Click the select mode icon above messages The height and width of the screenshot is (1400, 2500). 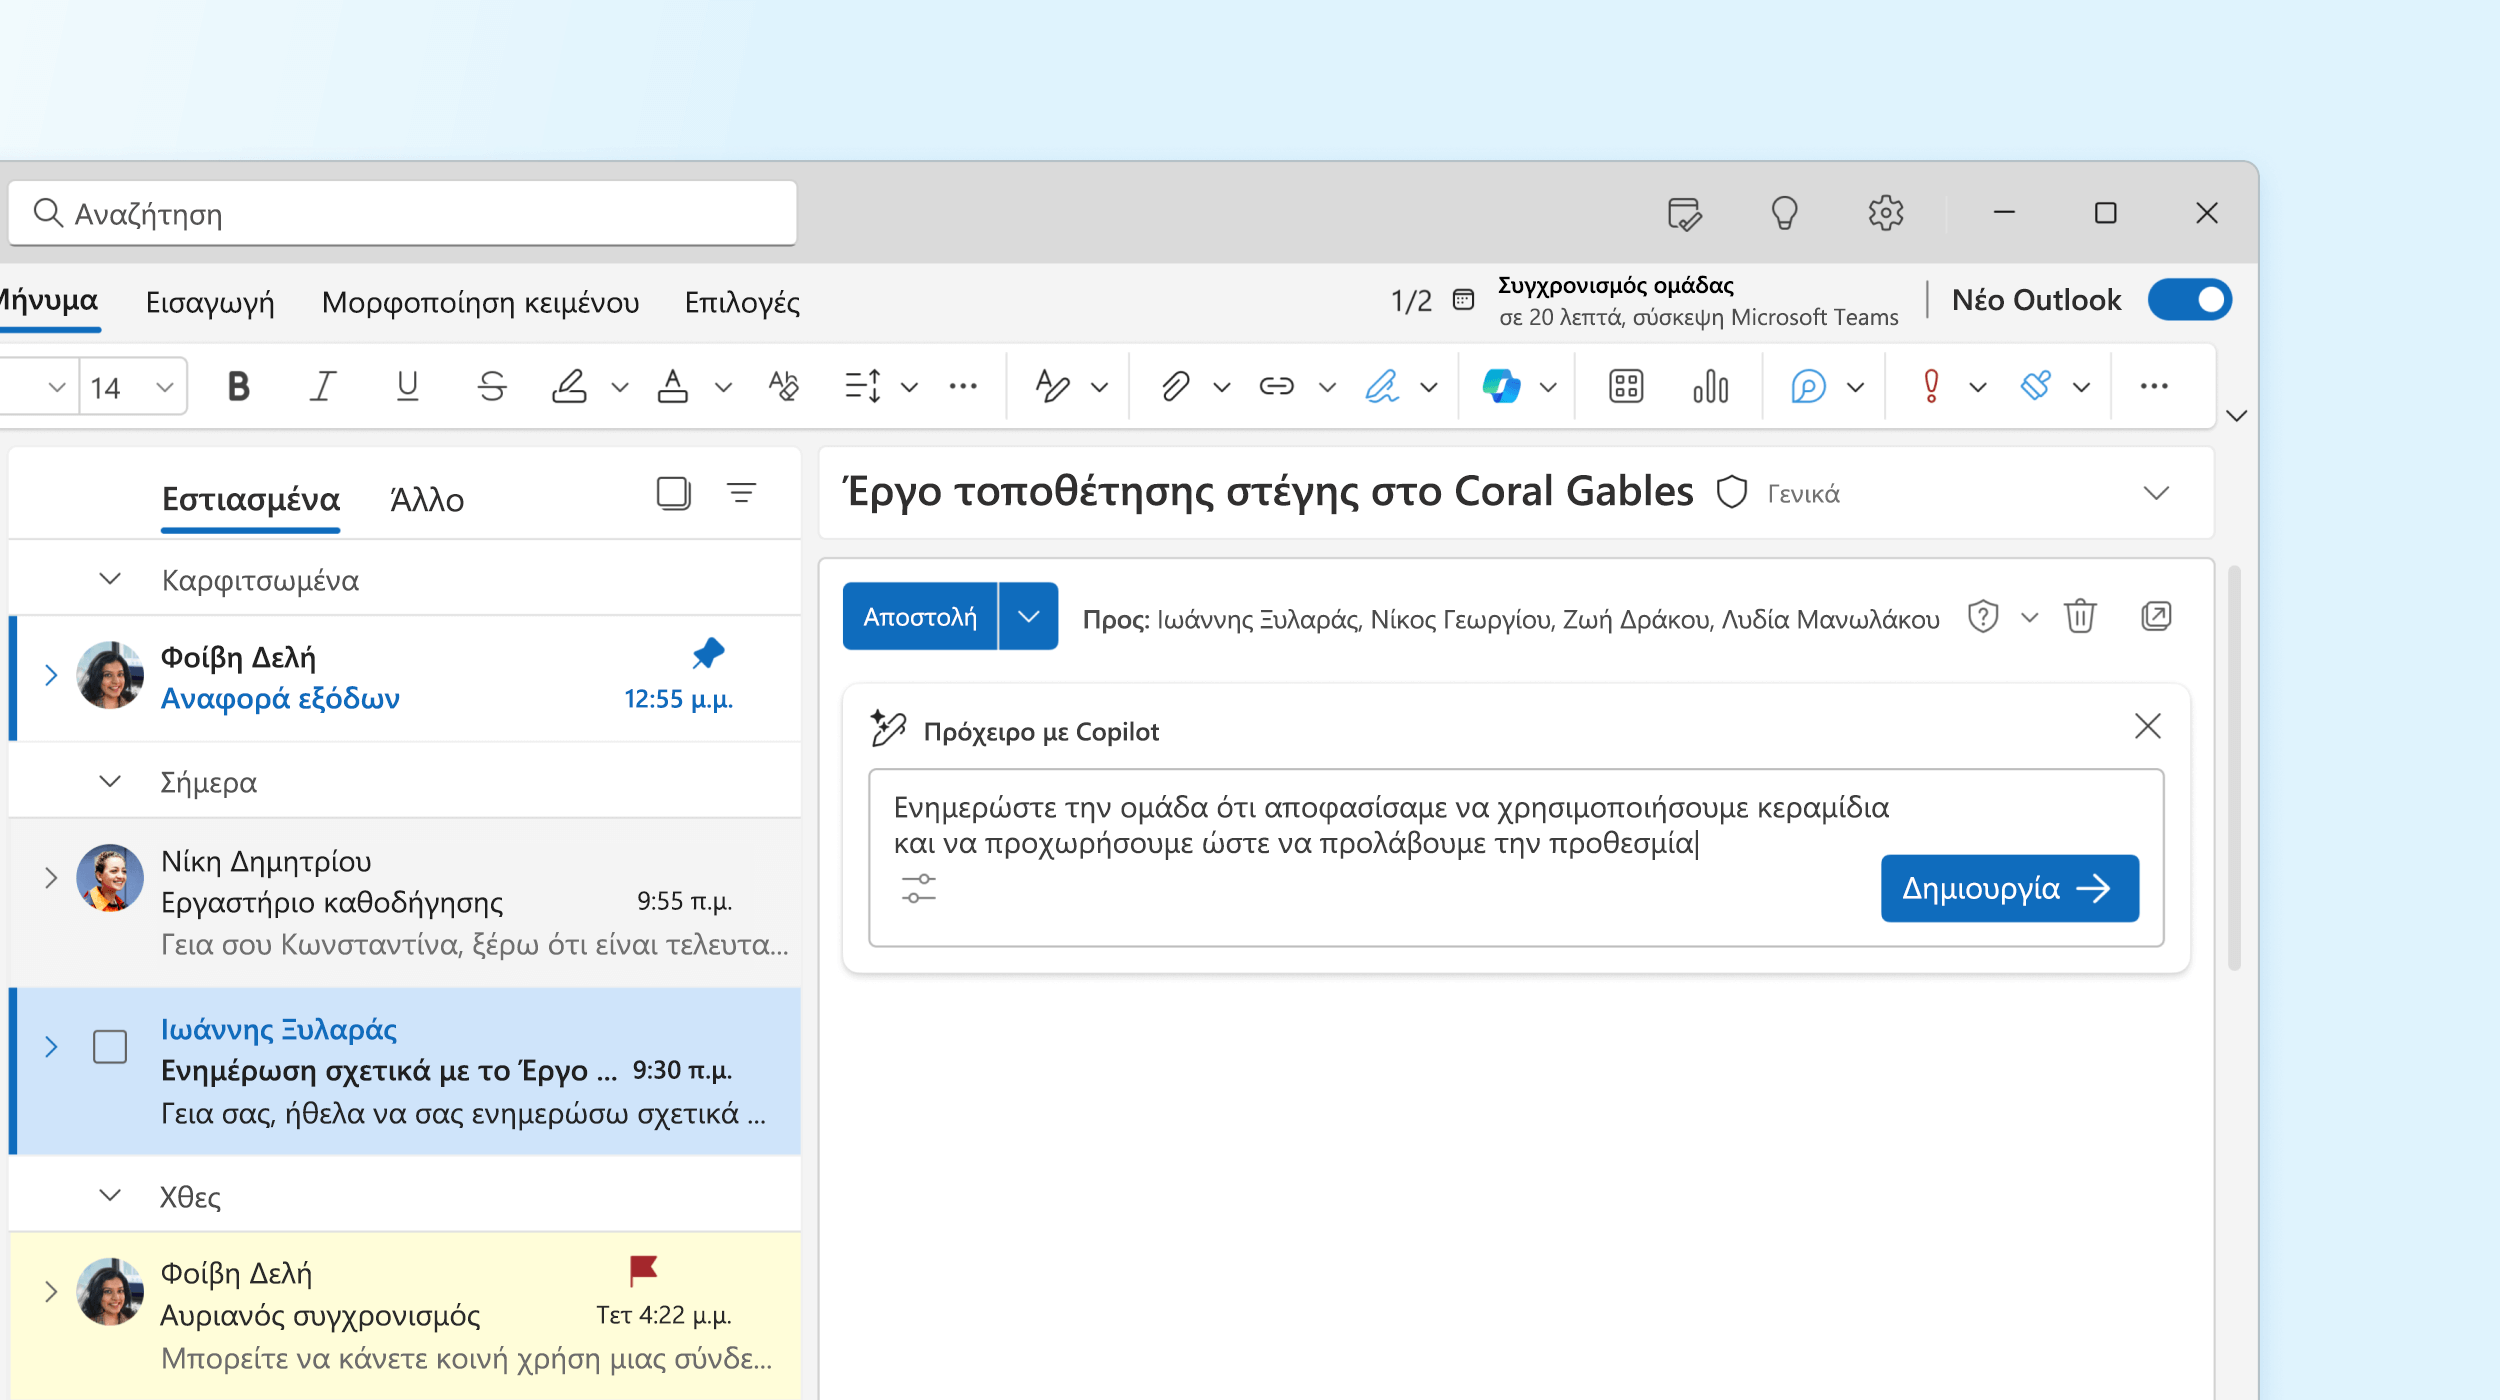674,493
